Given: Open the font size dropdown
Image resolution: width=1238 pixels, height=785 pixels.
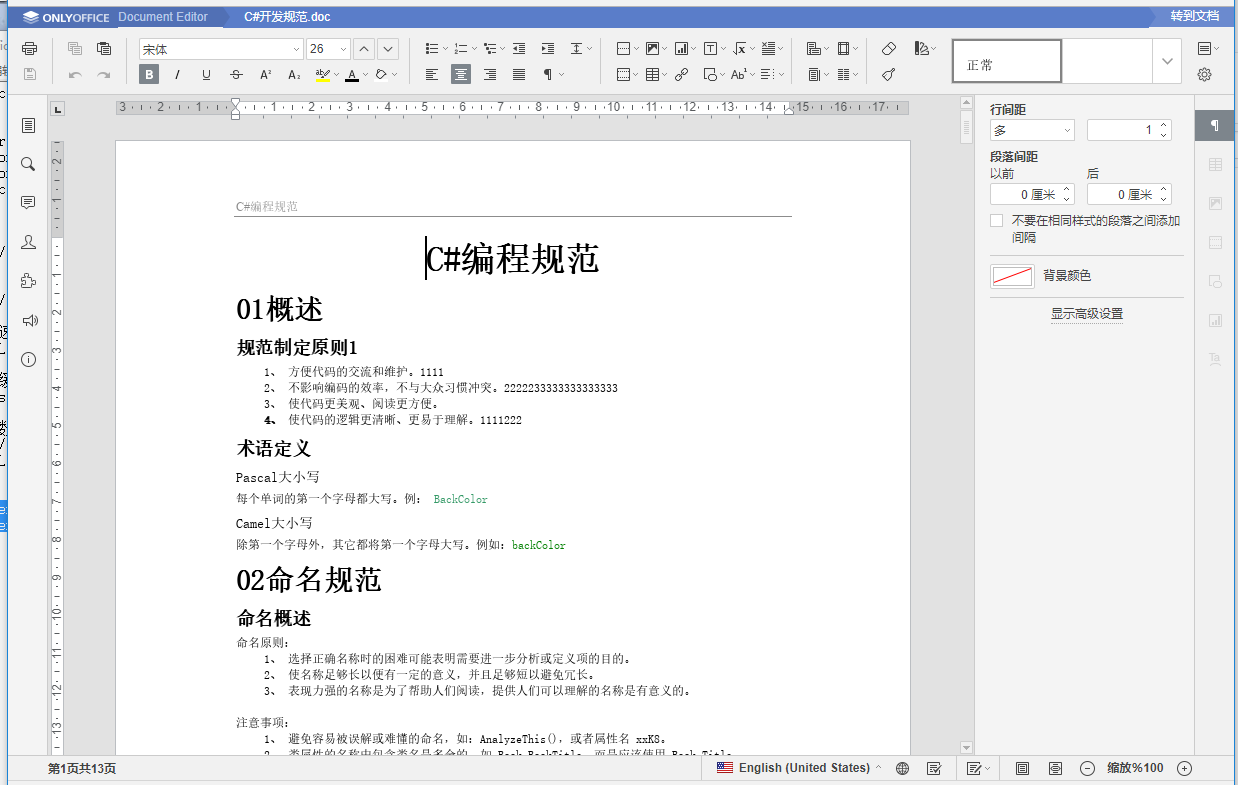Looking at the screenshot, I should tap(344, 49).
